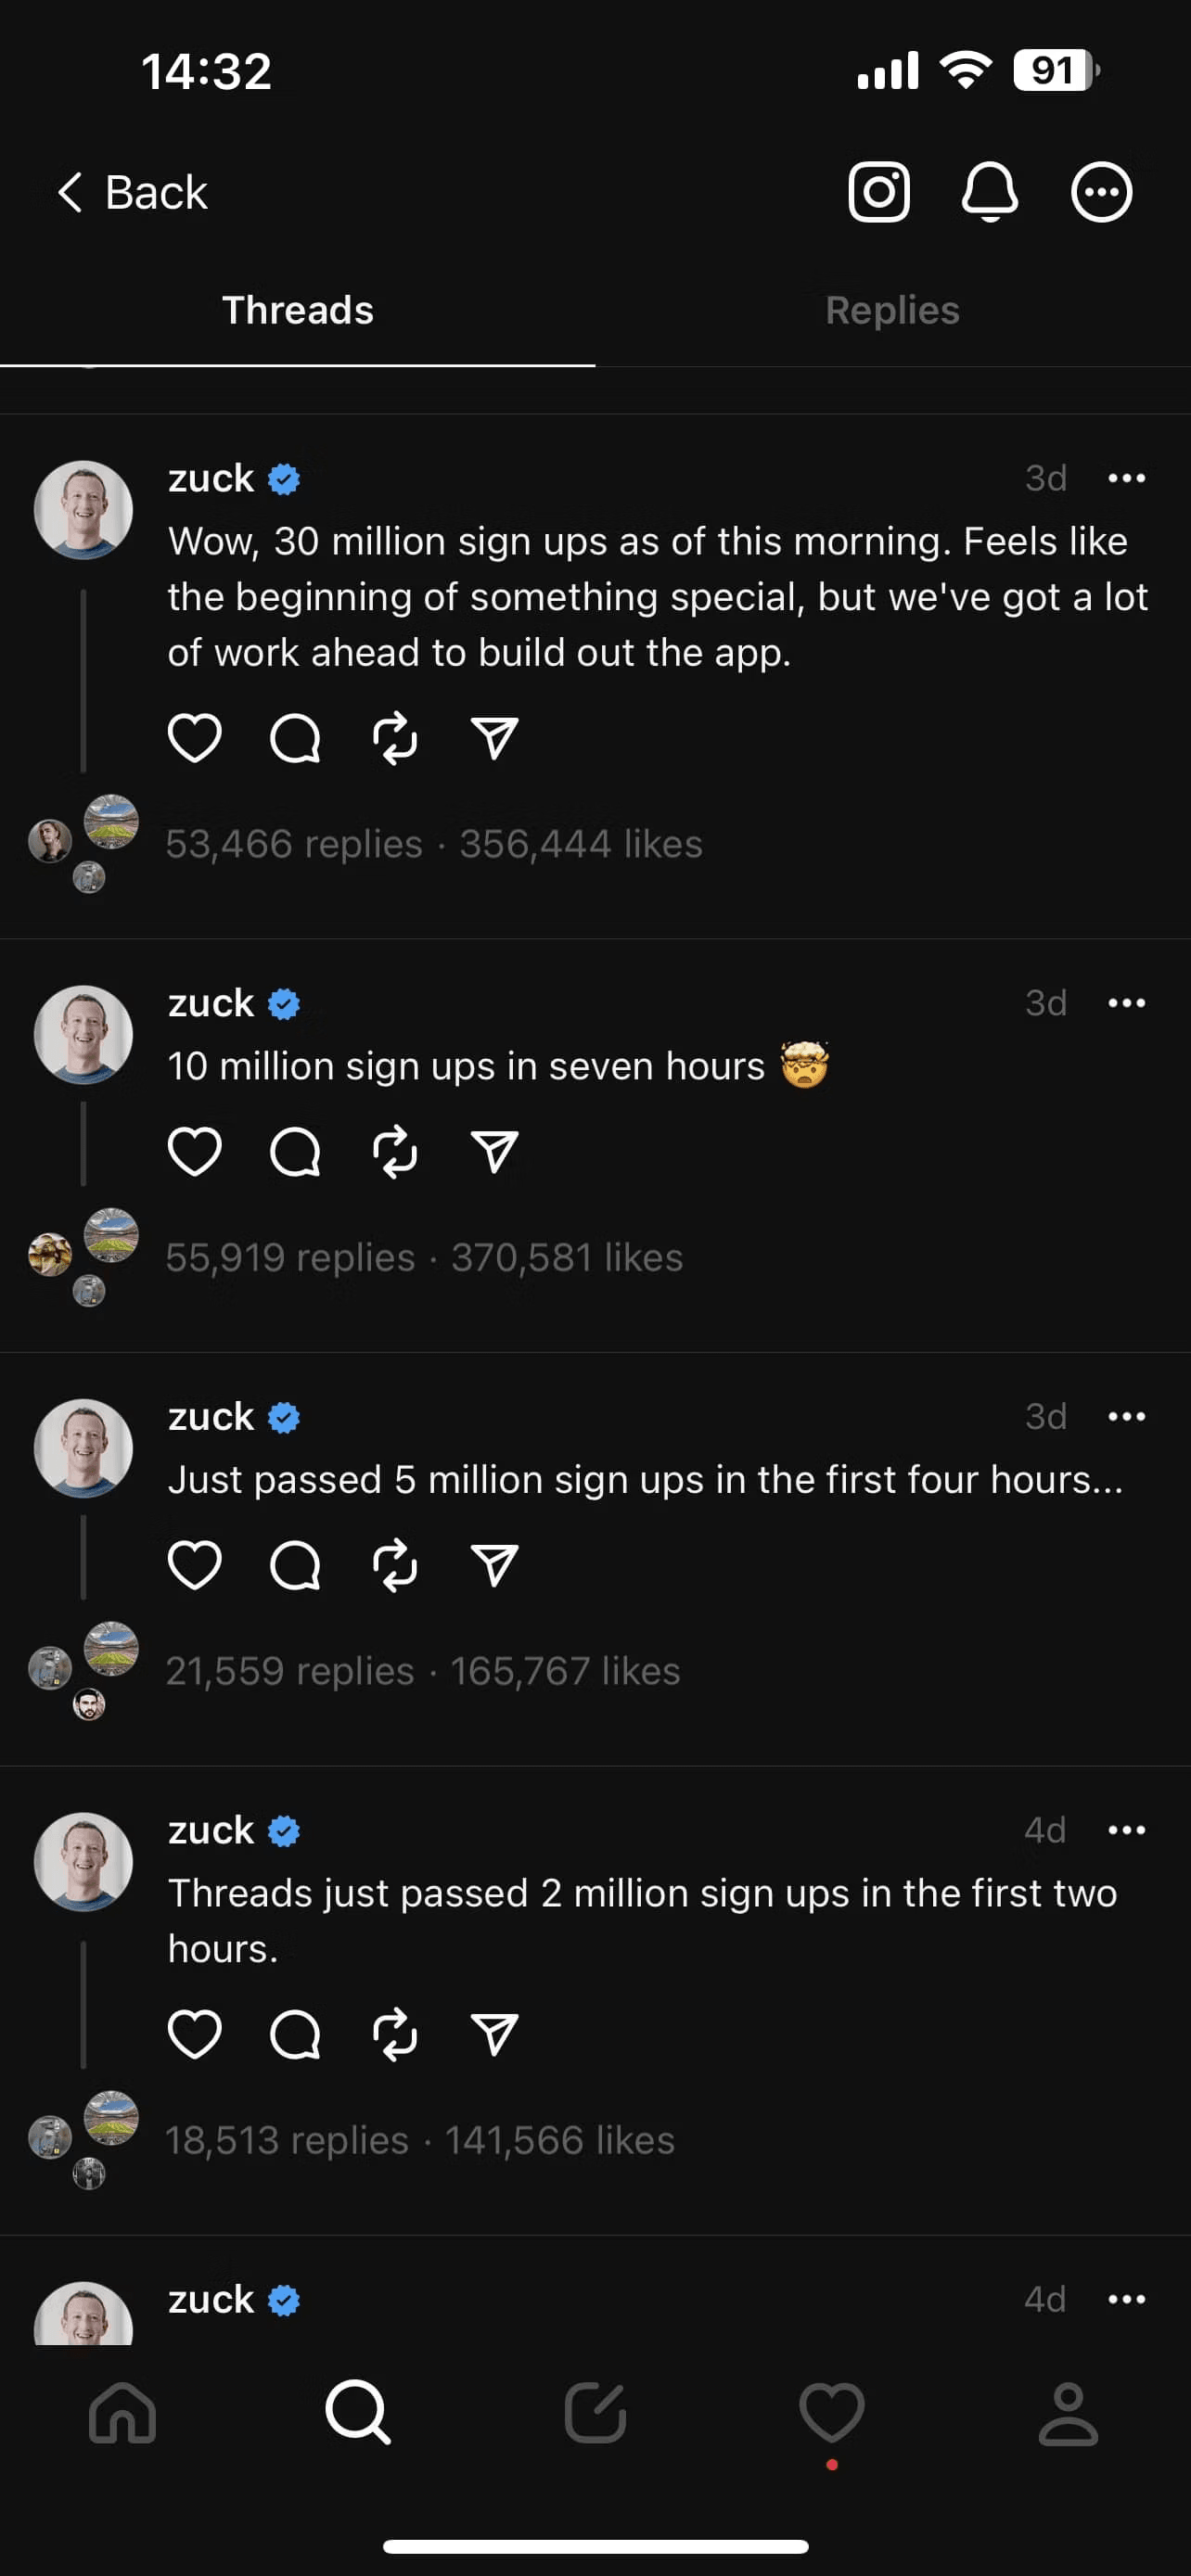Share the 5 million sign ups post
The height and width of the screenshot is (2576, 1191).
494,1565
